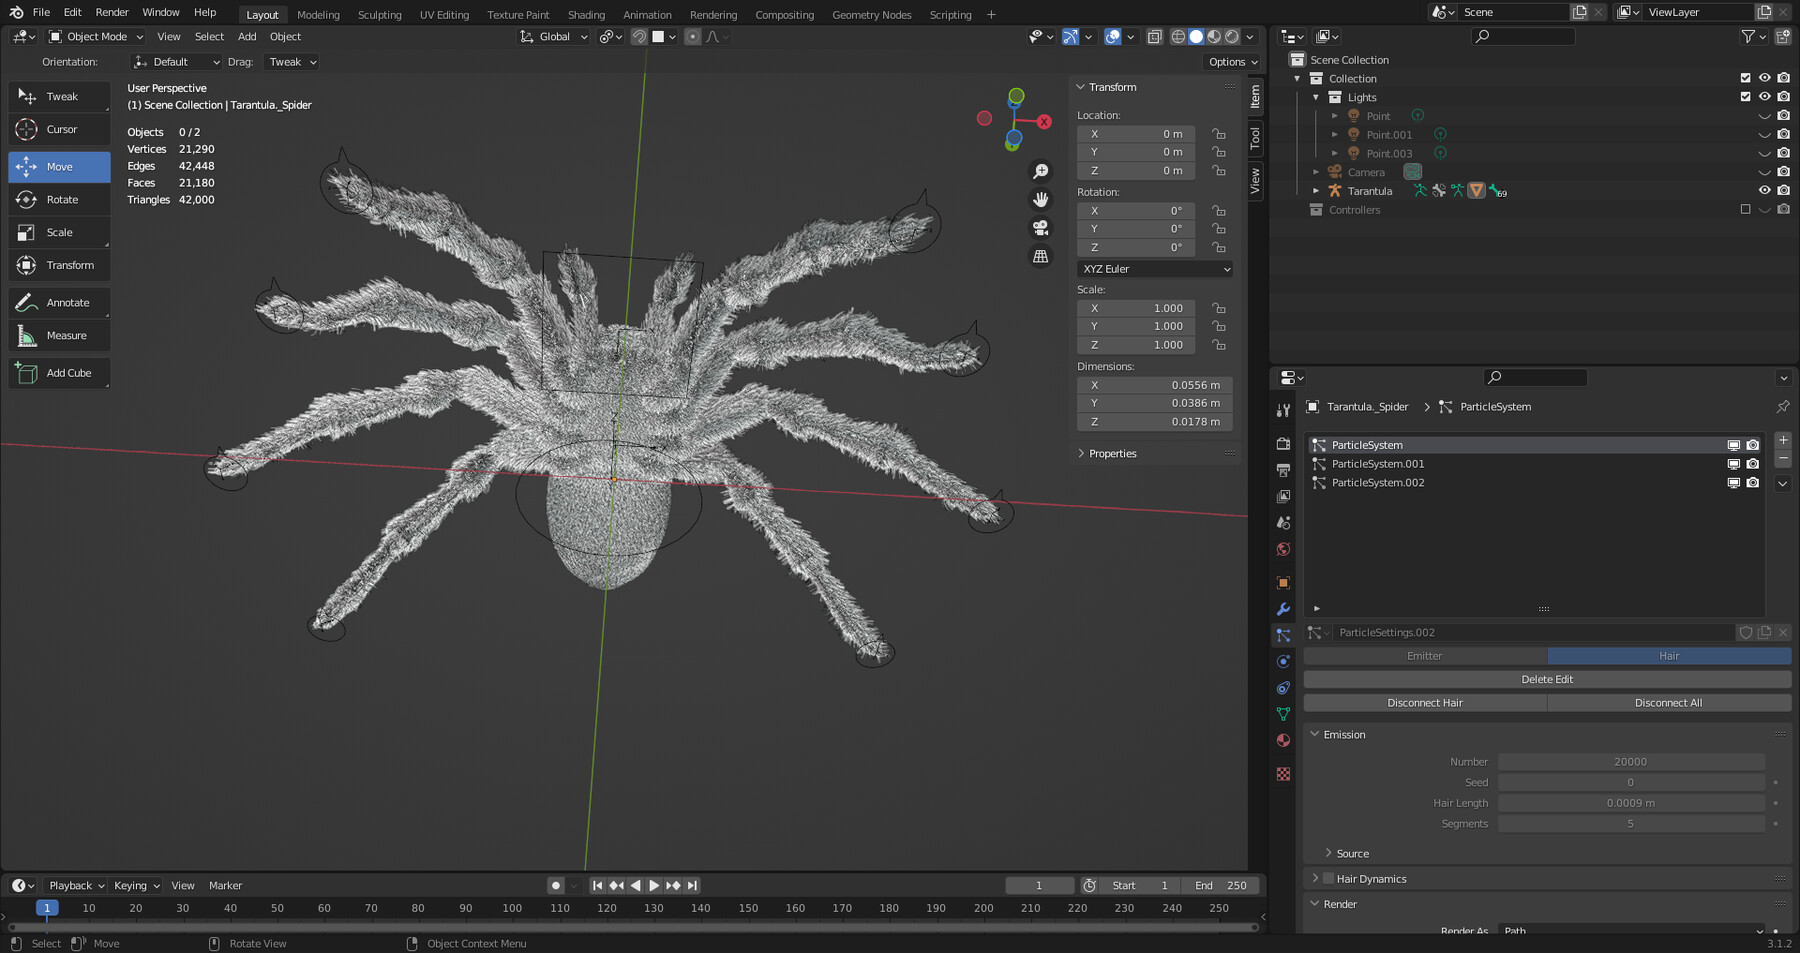Image resolution: width=1800 pixels, height=953 pixels.
Task: Select the Scale tool
Action: coord(59,232)
